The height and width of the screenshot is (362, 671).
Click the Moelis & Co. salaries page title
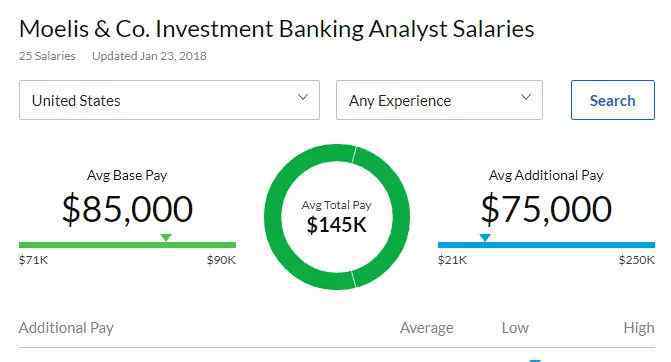pyautogui.click(x=276, y=29)
